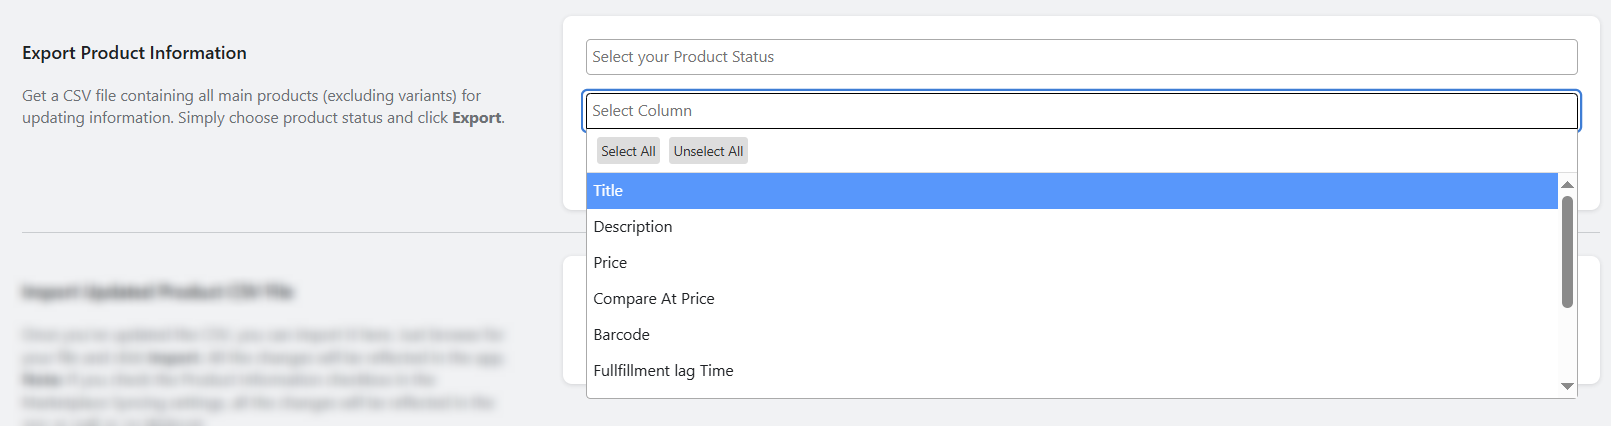Click the Unselect All button
Image resolution: width=1611 pixels, height=426 pixels.
[708, 151]
